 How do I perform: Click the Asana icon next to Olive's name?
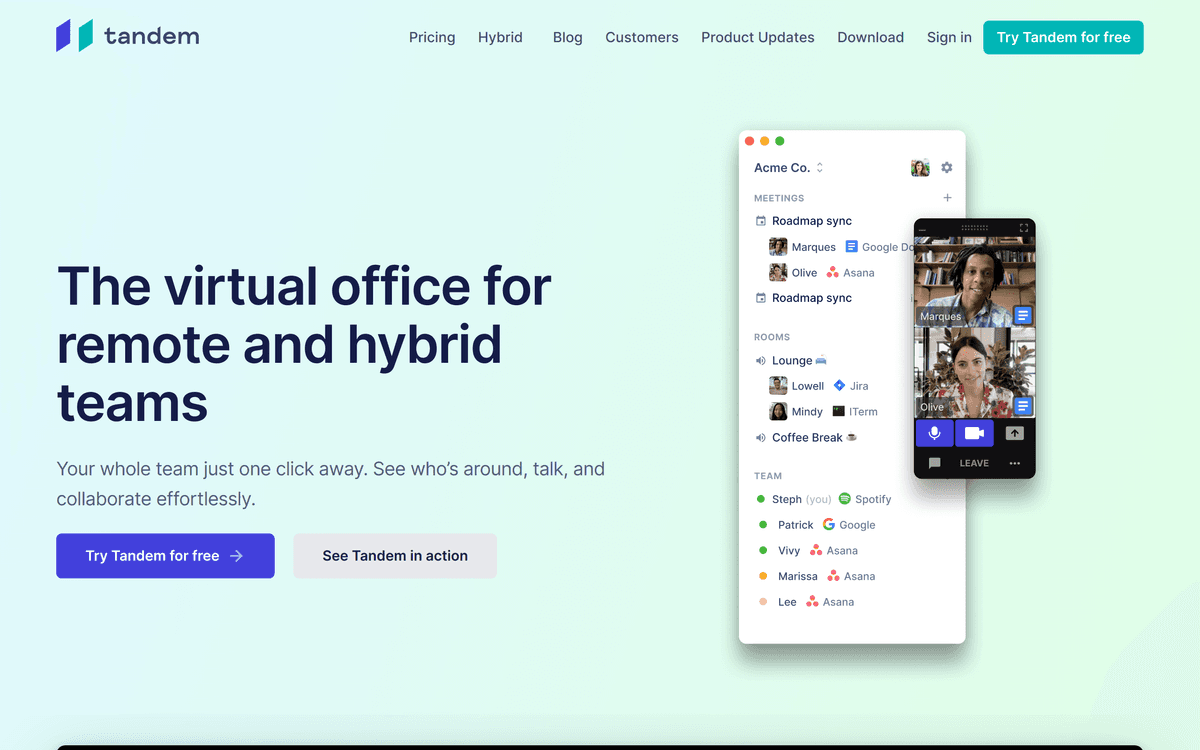pyautogui.click(x=832, y=273)
